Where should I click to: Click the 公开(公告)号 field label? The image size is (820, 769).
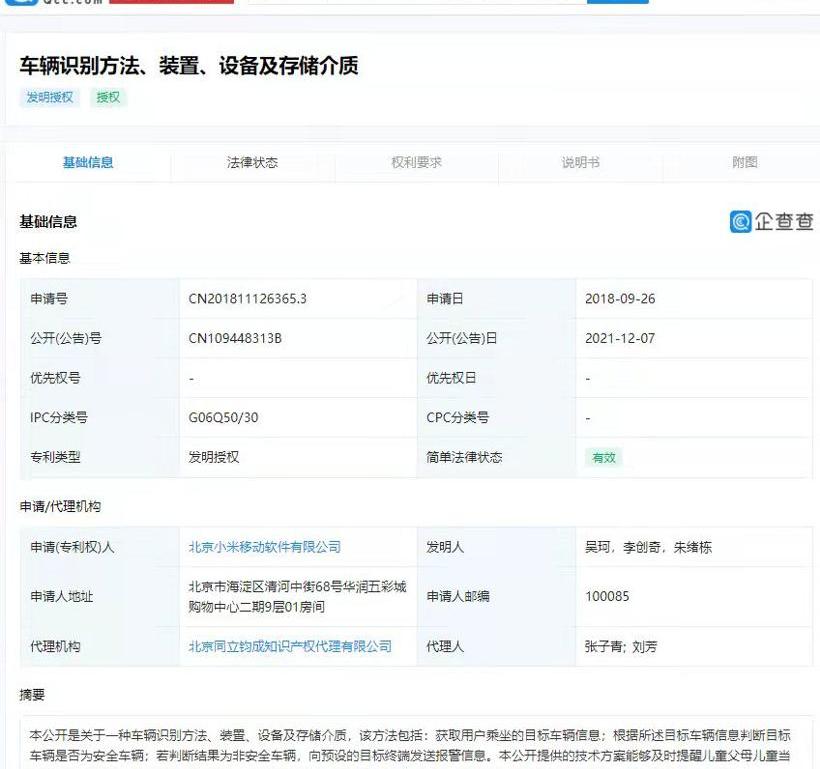[66, 338]
